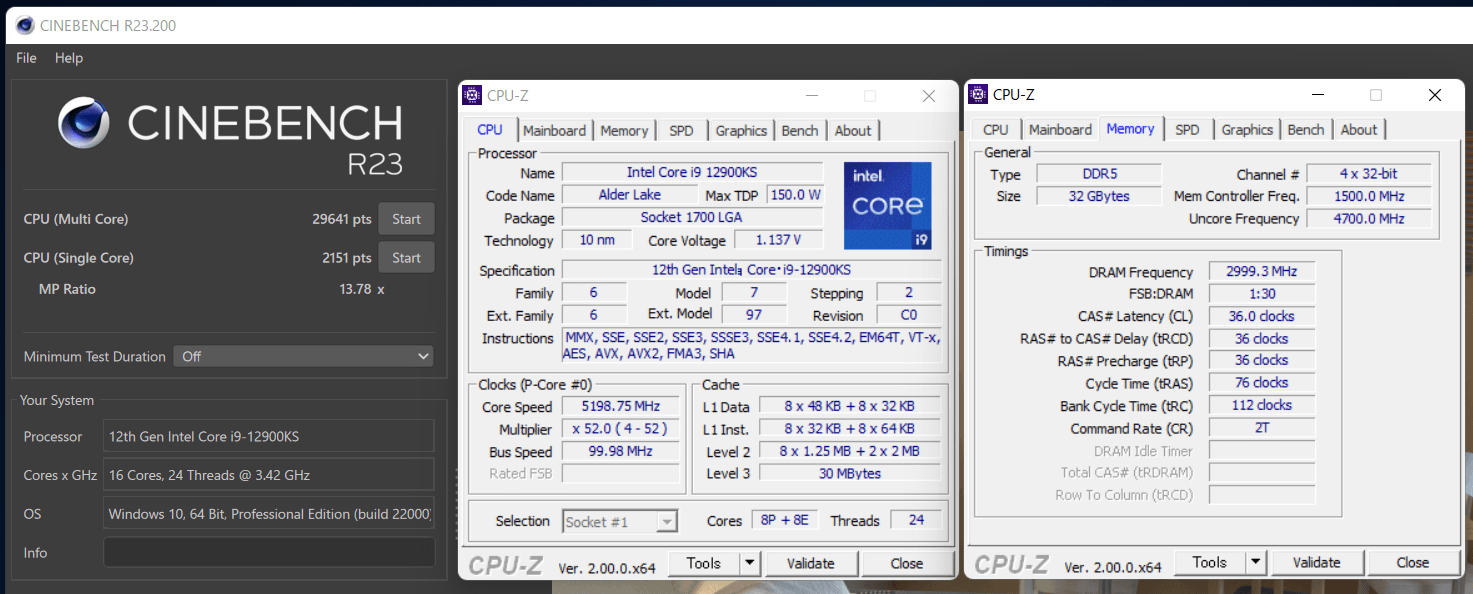The width and height of the screenshot is (1473, 594).
Task: Click the Cinebench R23 sphere logo
Action: tap(83, 123)
